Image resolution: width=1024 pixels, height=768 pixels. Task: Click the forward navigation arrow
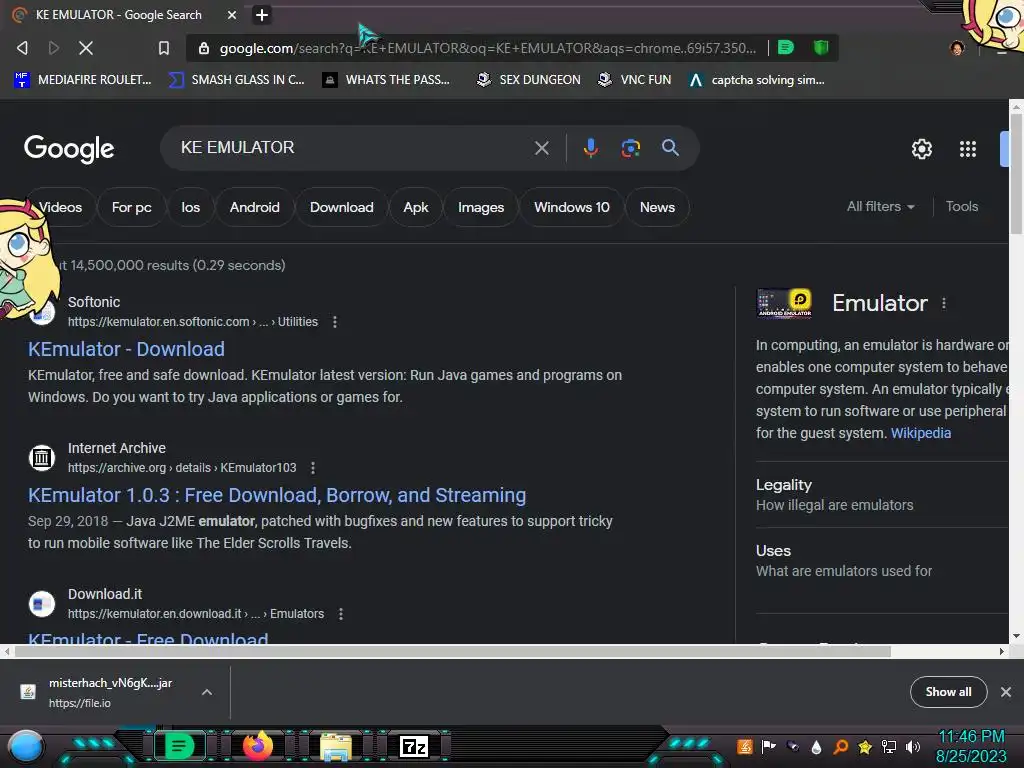coord(54,48)
